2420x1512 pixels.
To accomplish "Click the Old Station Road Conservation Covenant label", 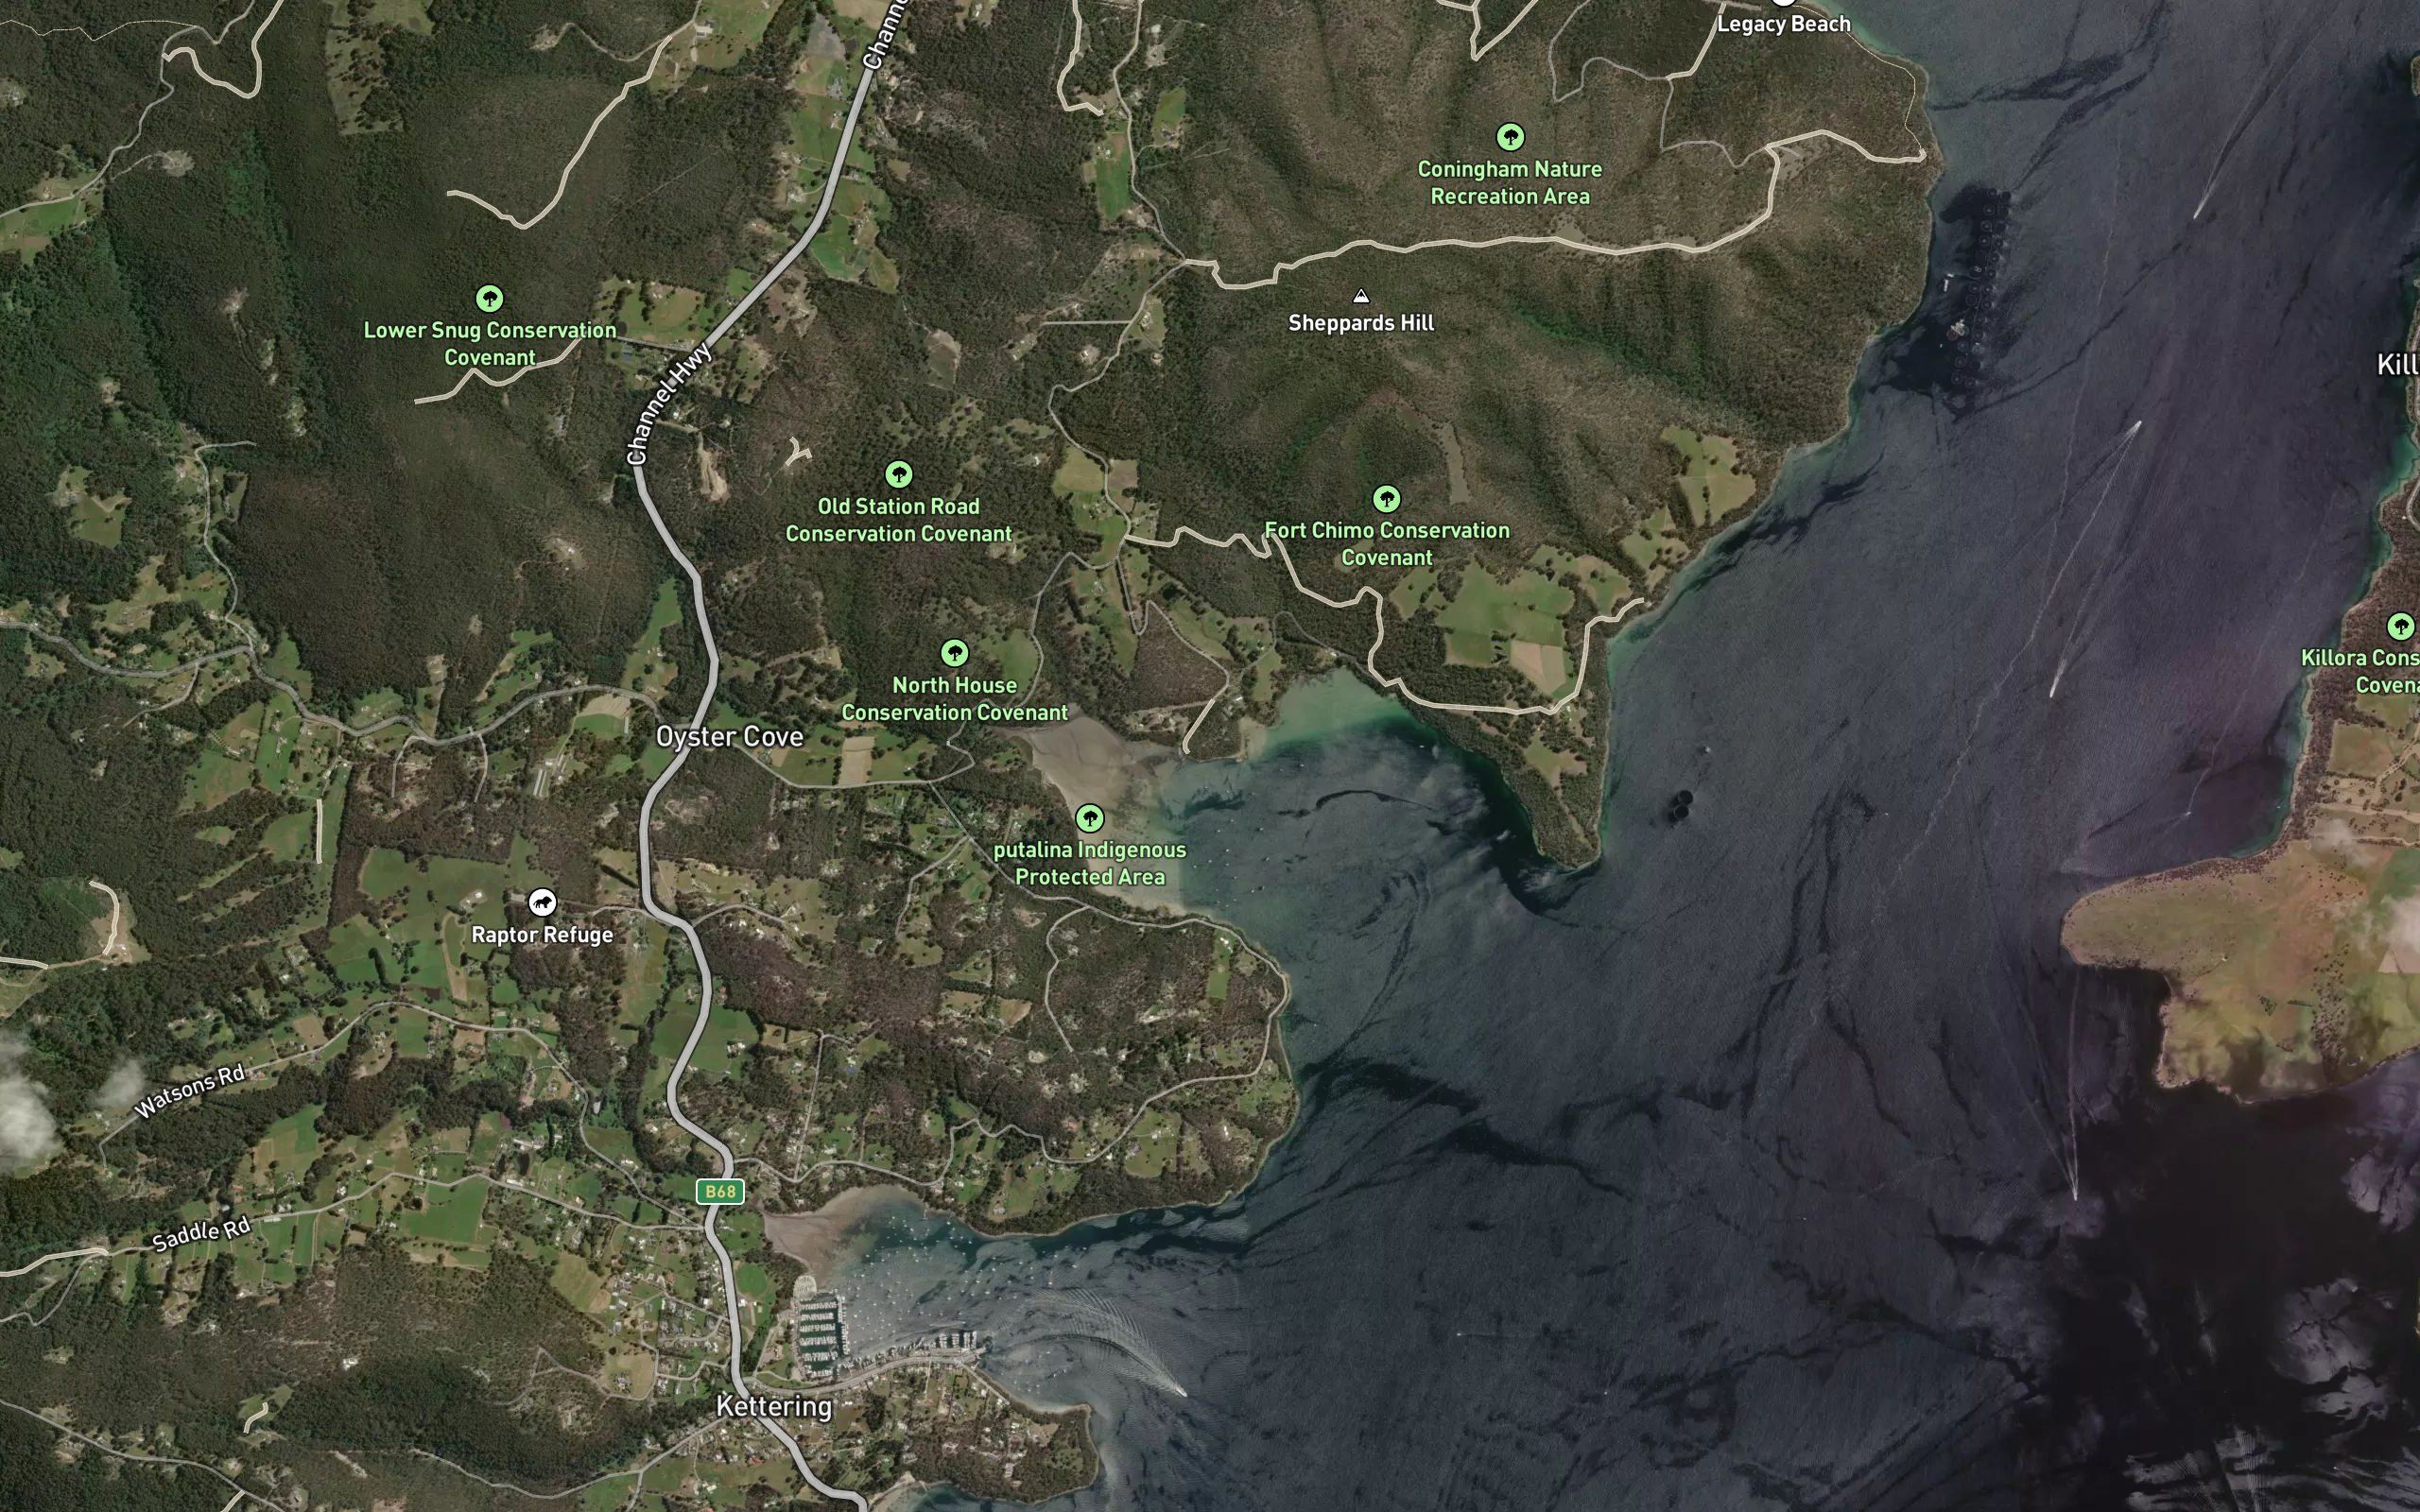I will pos(899,520).
